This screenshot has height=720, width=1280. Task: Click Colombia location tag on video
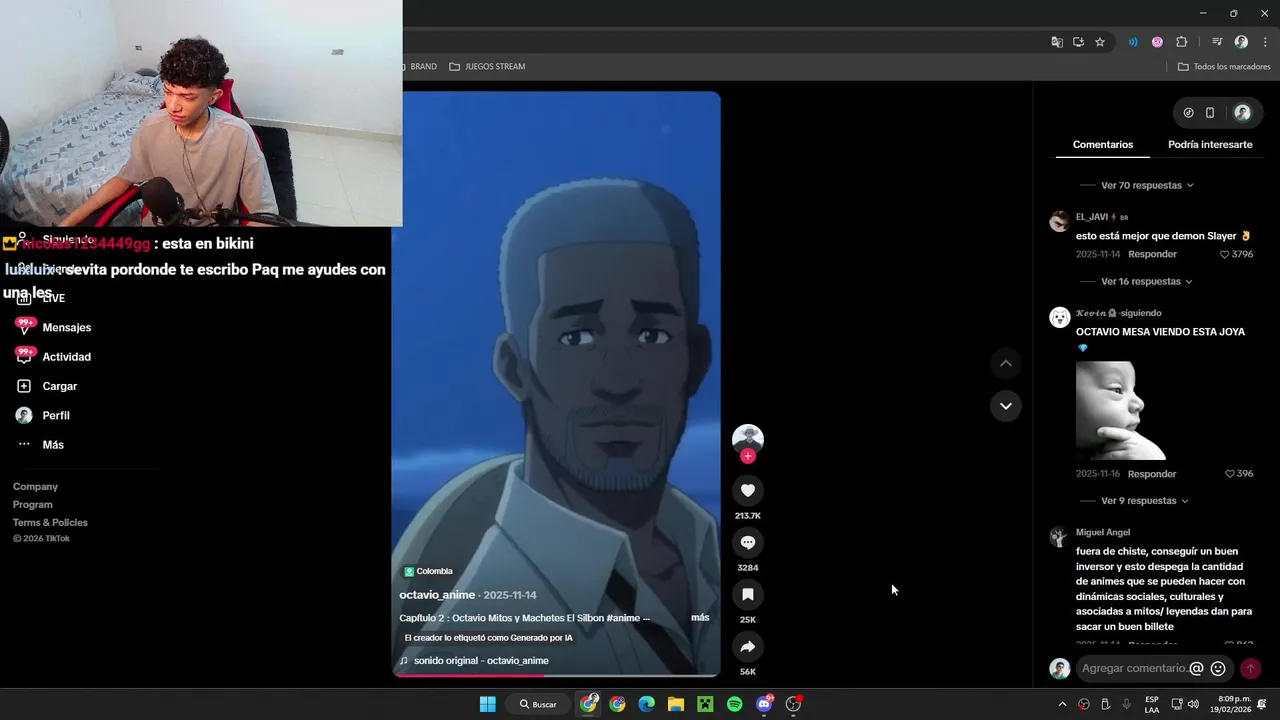tap(428, 571)
